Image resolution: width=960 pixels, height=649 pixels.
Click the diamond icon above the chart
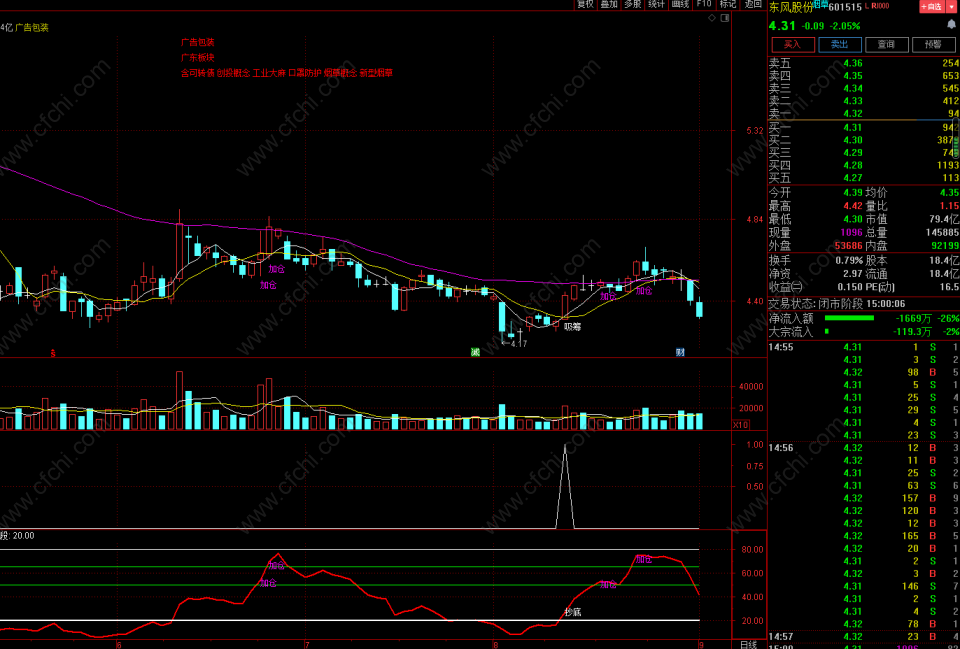pos(711,18)
